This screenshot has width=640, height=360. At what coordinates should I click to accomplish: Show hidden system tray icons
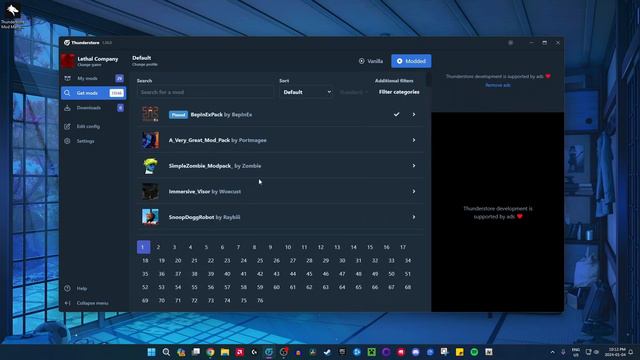pyautogui.click(x=552, y=352)
